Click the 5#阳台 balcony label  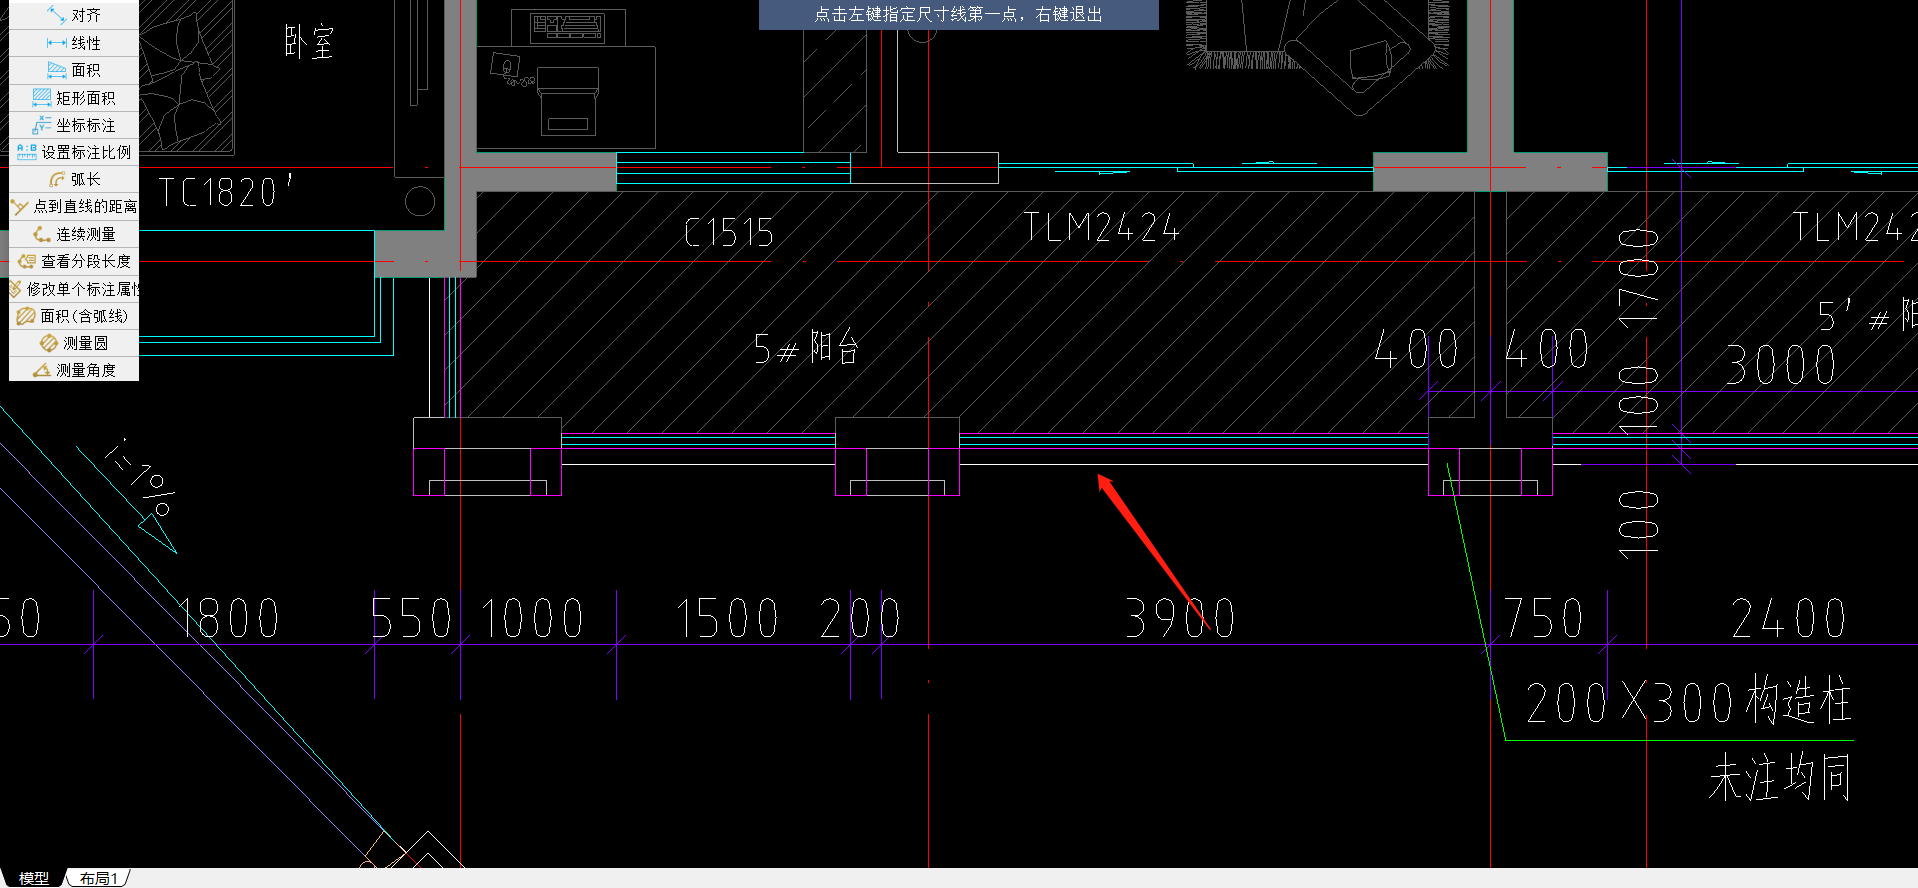(x=806, y=348)
